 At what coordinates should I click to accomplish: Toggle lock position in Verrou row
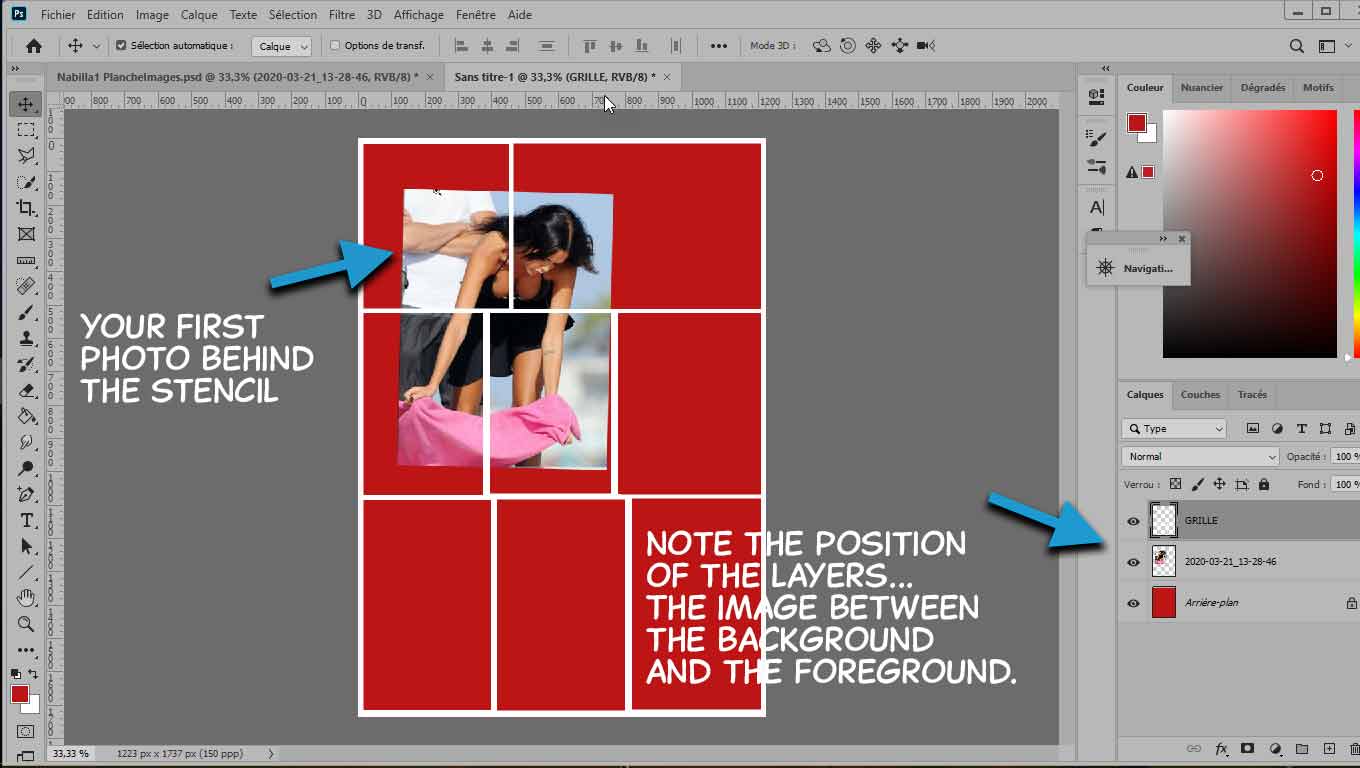(1219, 484)
